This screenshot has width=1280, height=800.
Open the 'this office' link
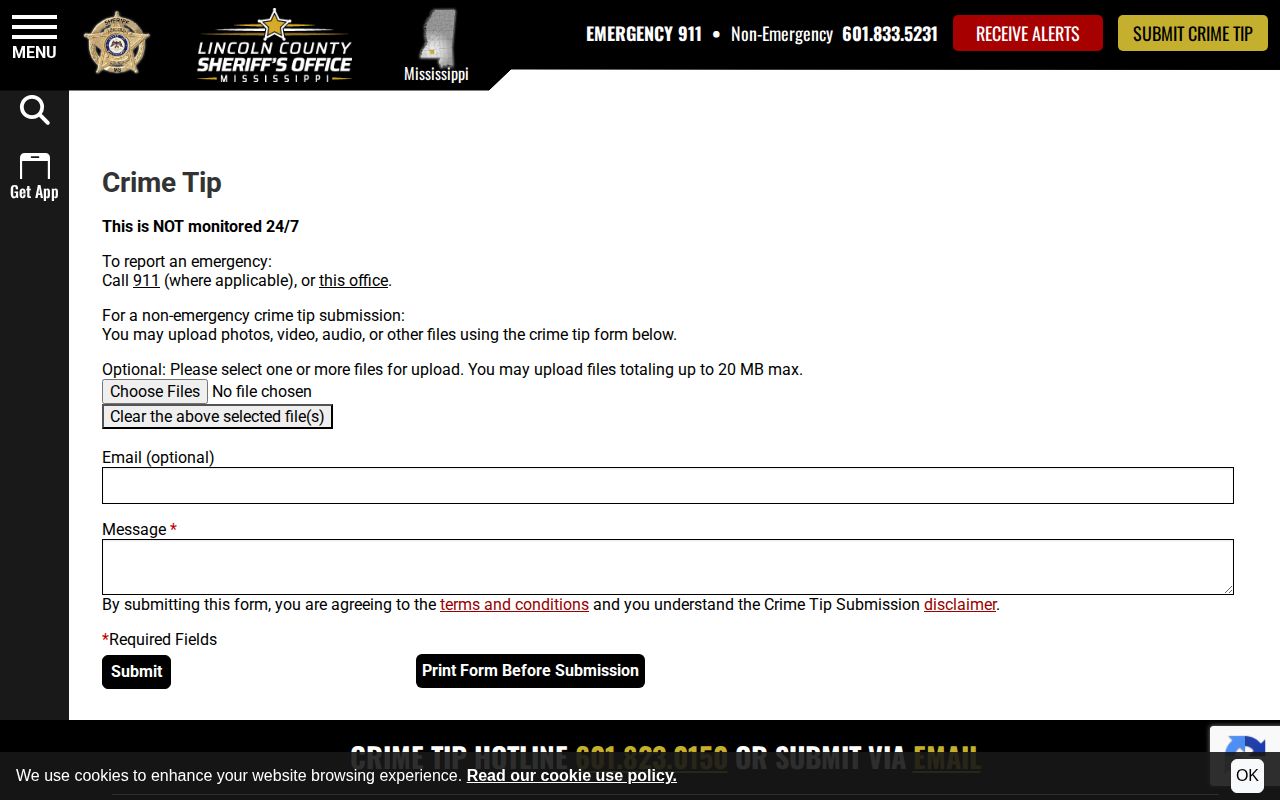(353, 280)
